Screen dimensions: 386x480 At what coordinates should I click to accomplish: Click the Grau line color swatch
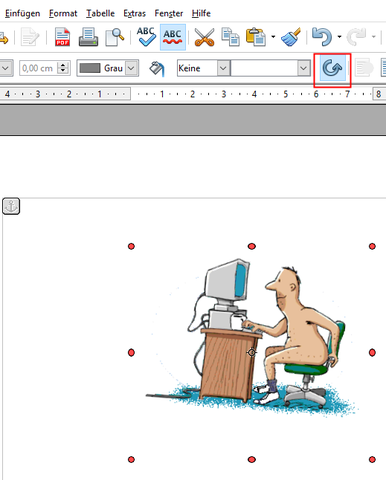coord(90,68)
